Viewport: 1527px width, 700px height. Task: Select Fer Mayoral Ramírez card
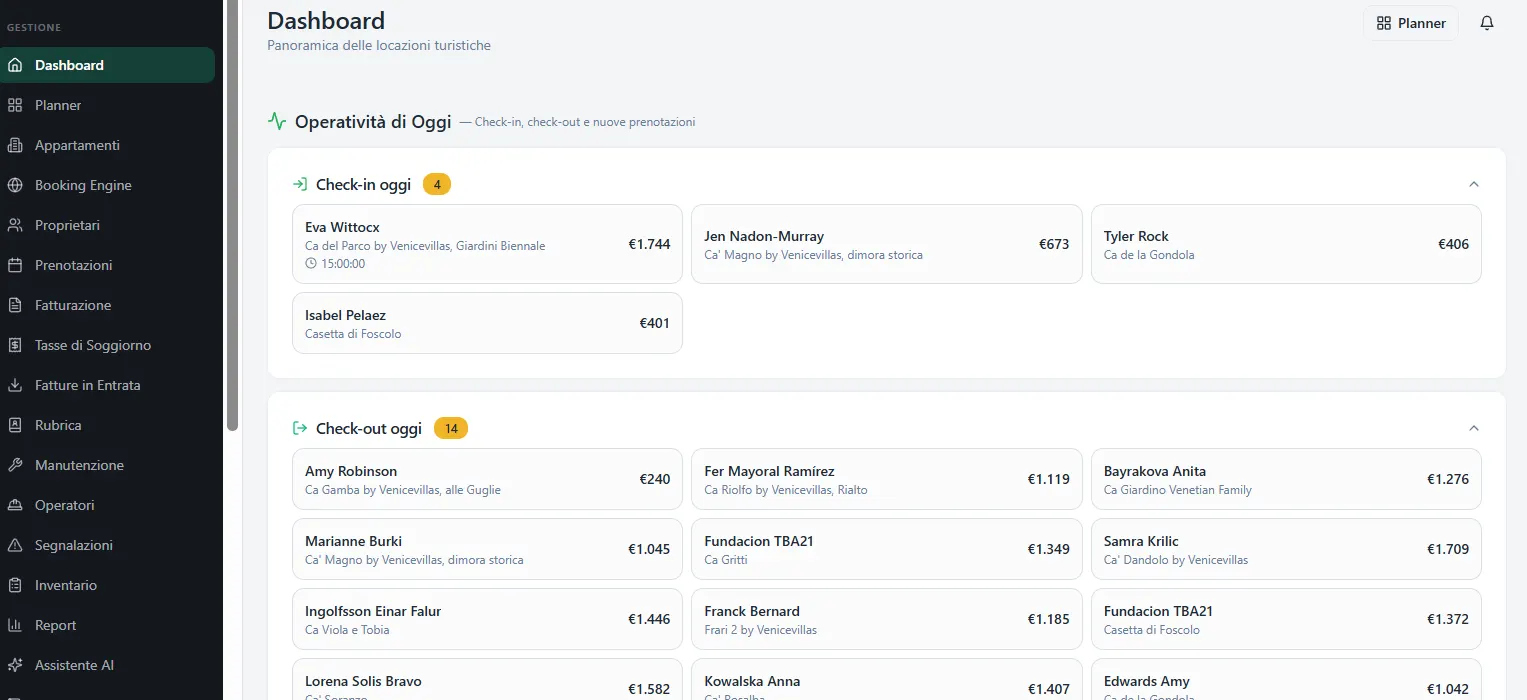pyautogui.click(x=887, y=479)
